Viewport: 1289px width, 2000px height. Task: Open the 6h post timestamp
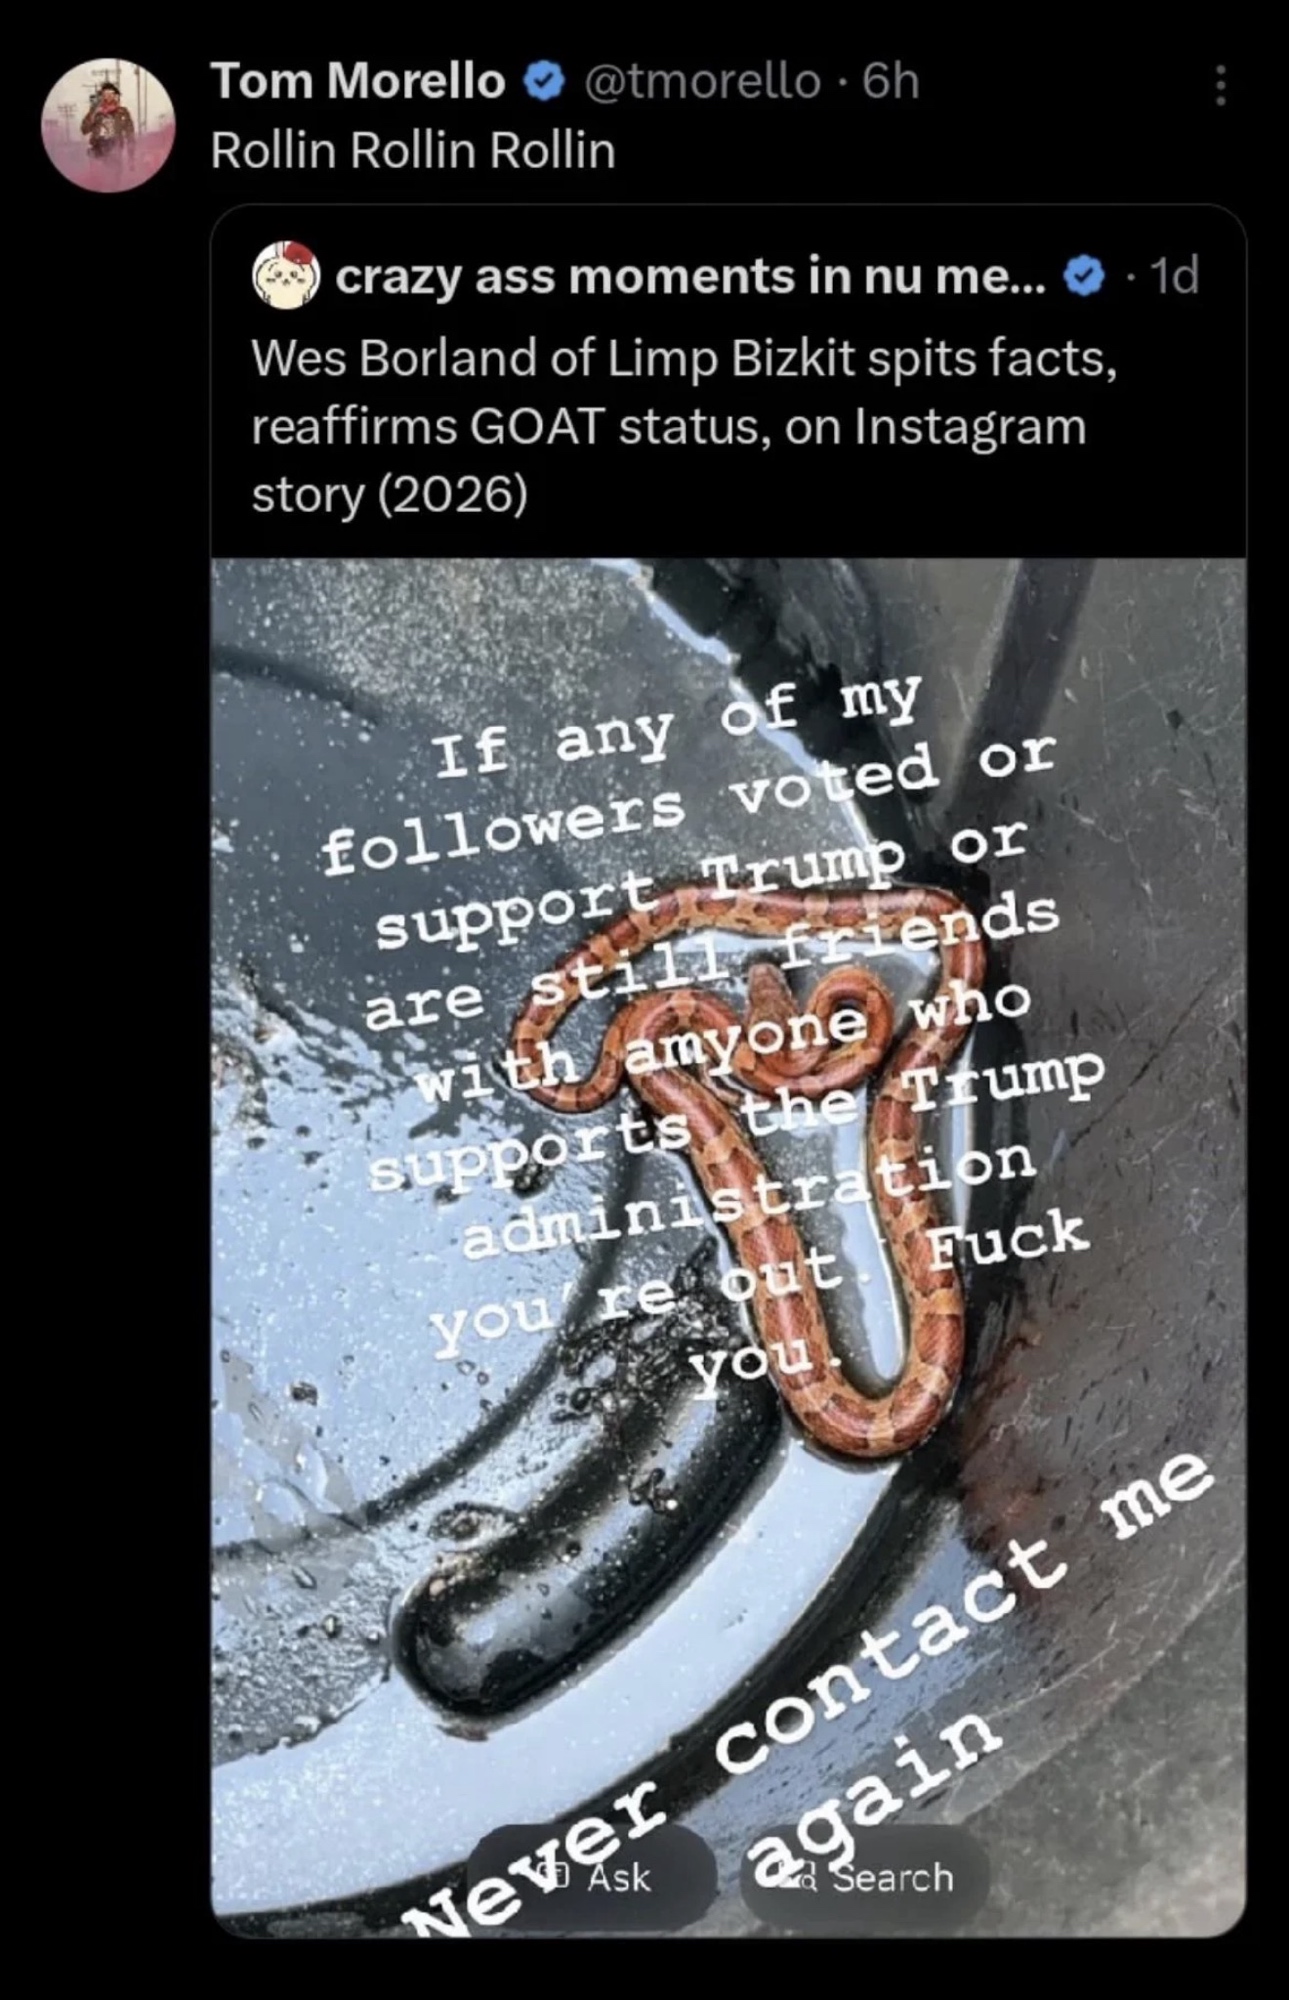890,82
